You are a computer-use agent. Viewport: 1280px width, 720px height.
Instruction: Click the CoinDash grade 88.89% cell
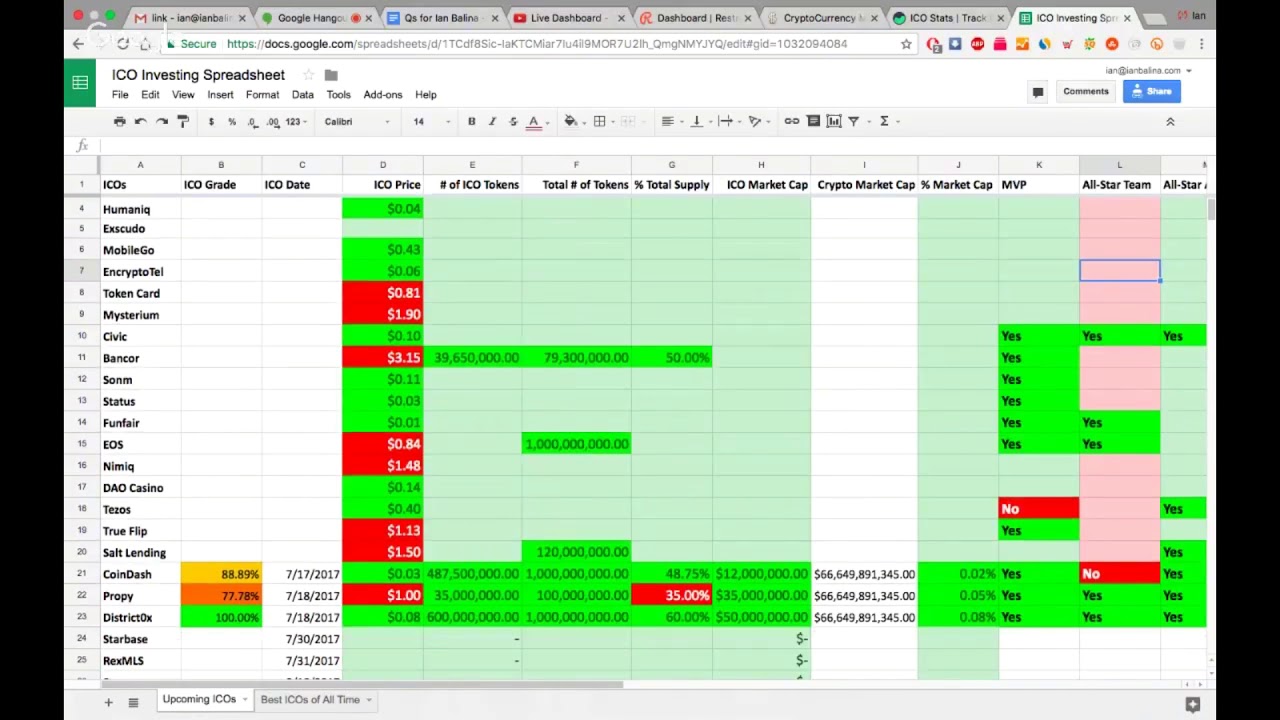(221, 574)
